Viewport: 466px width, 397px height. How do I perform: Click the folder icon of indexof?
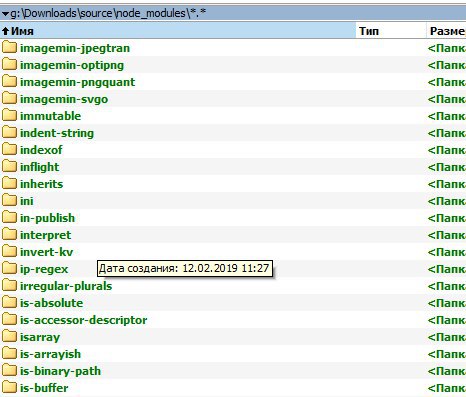[x=9, y=149]
